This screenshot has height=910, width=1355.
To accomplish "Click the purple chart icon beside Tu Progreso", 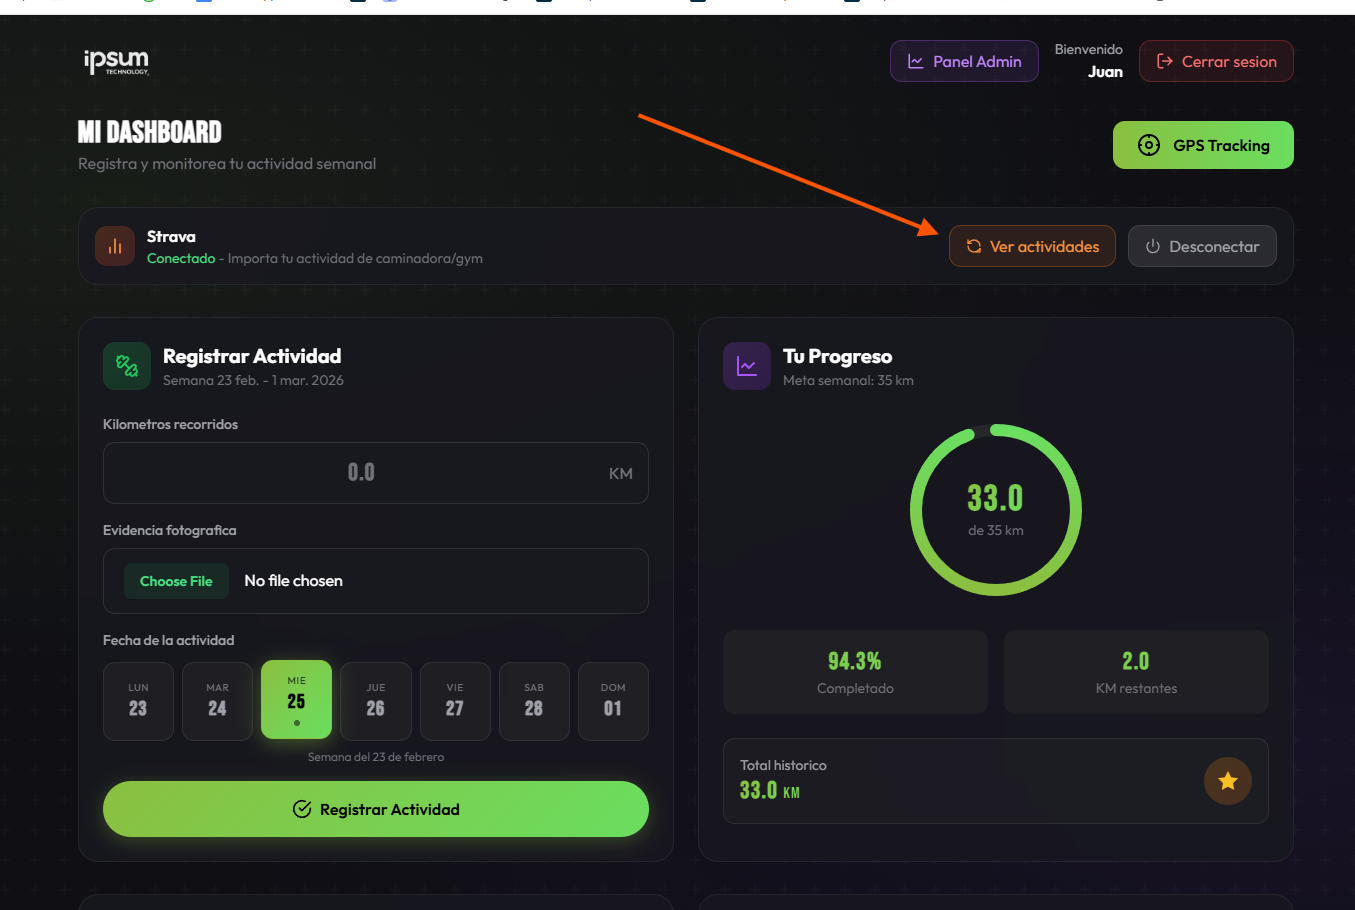I will click(x=747, y=366).
